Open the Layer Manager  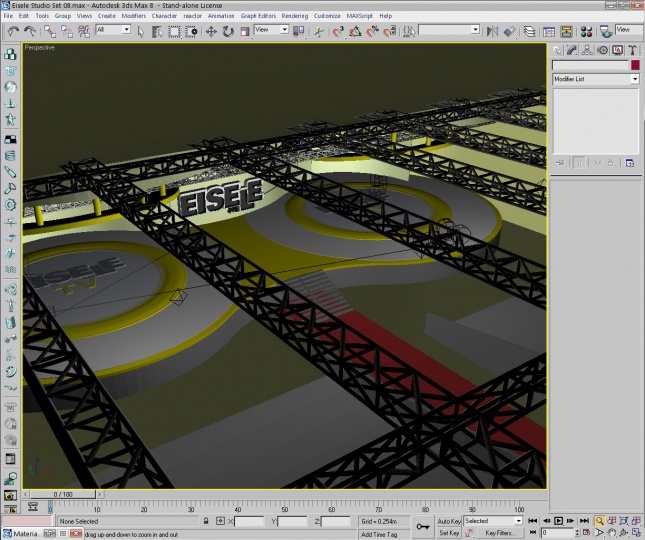pos(529,32)
